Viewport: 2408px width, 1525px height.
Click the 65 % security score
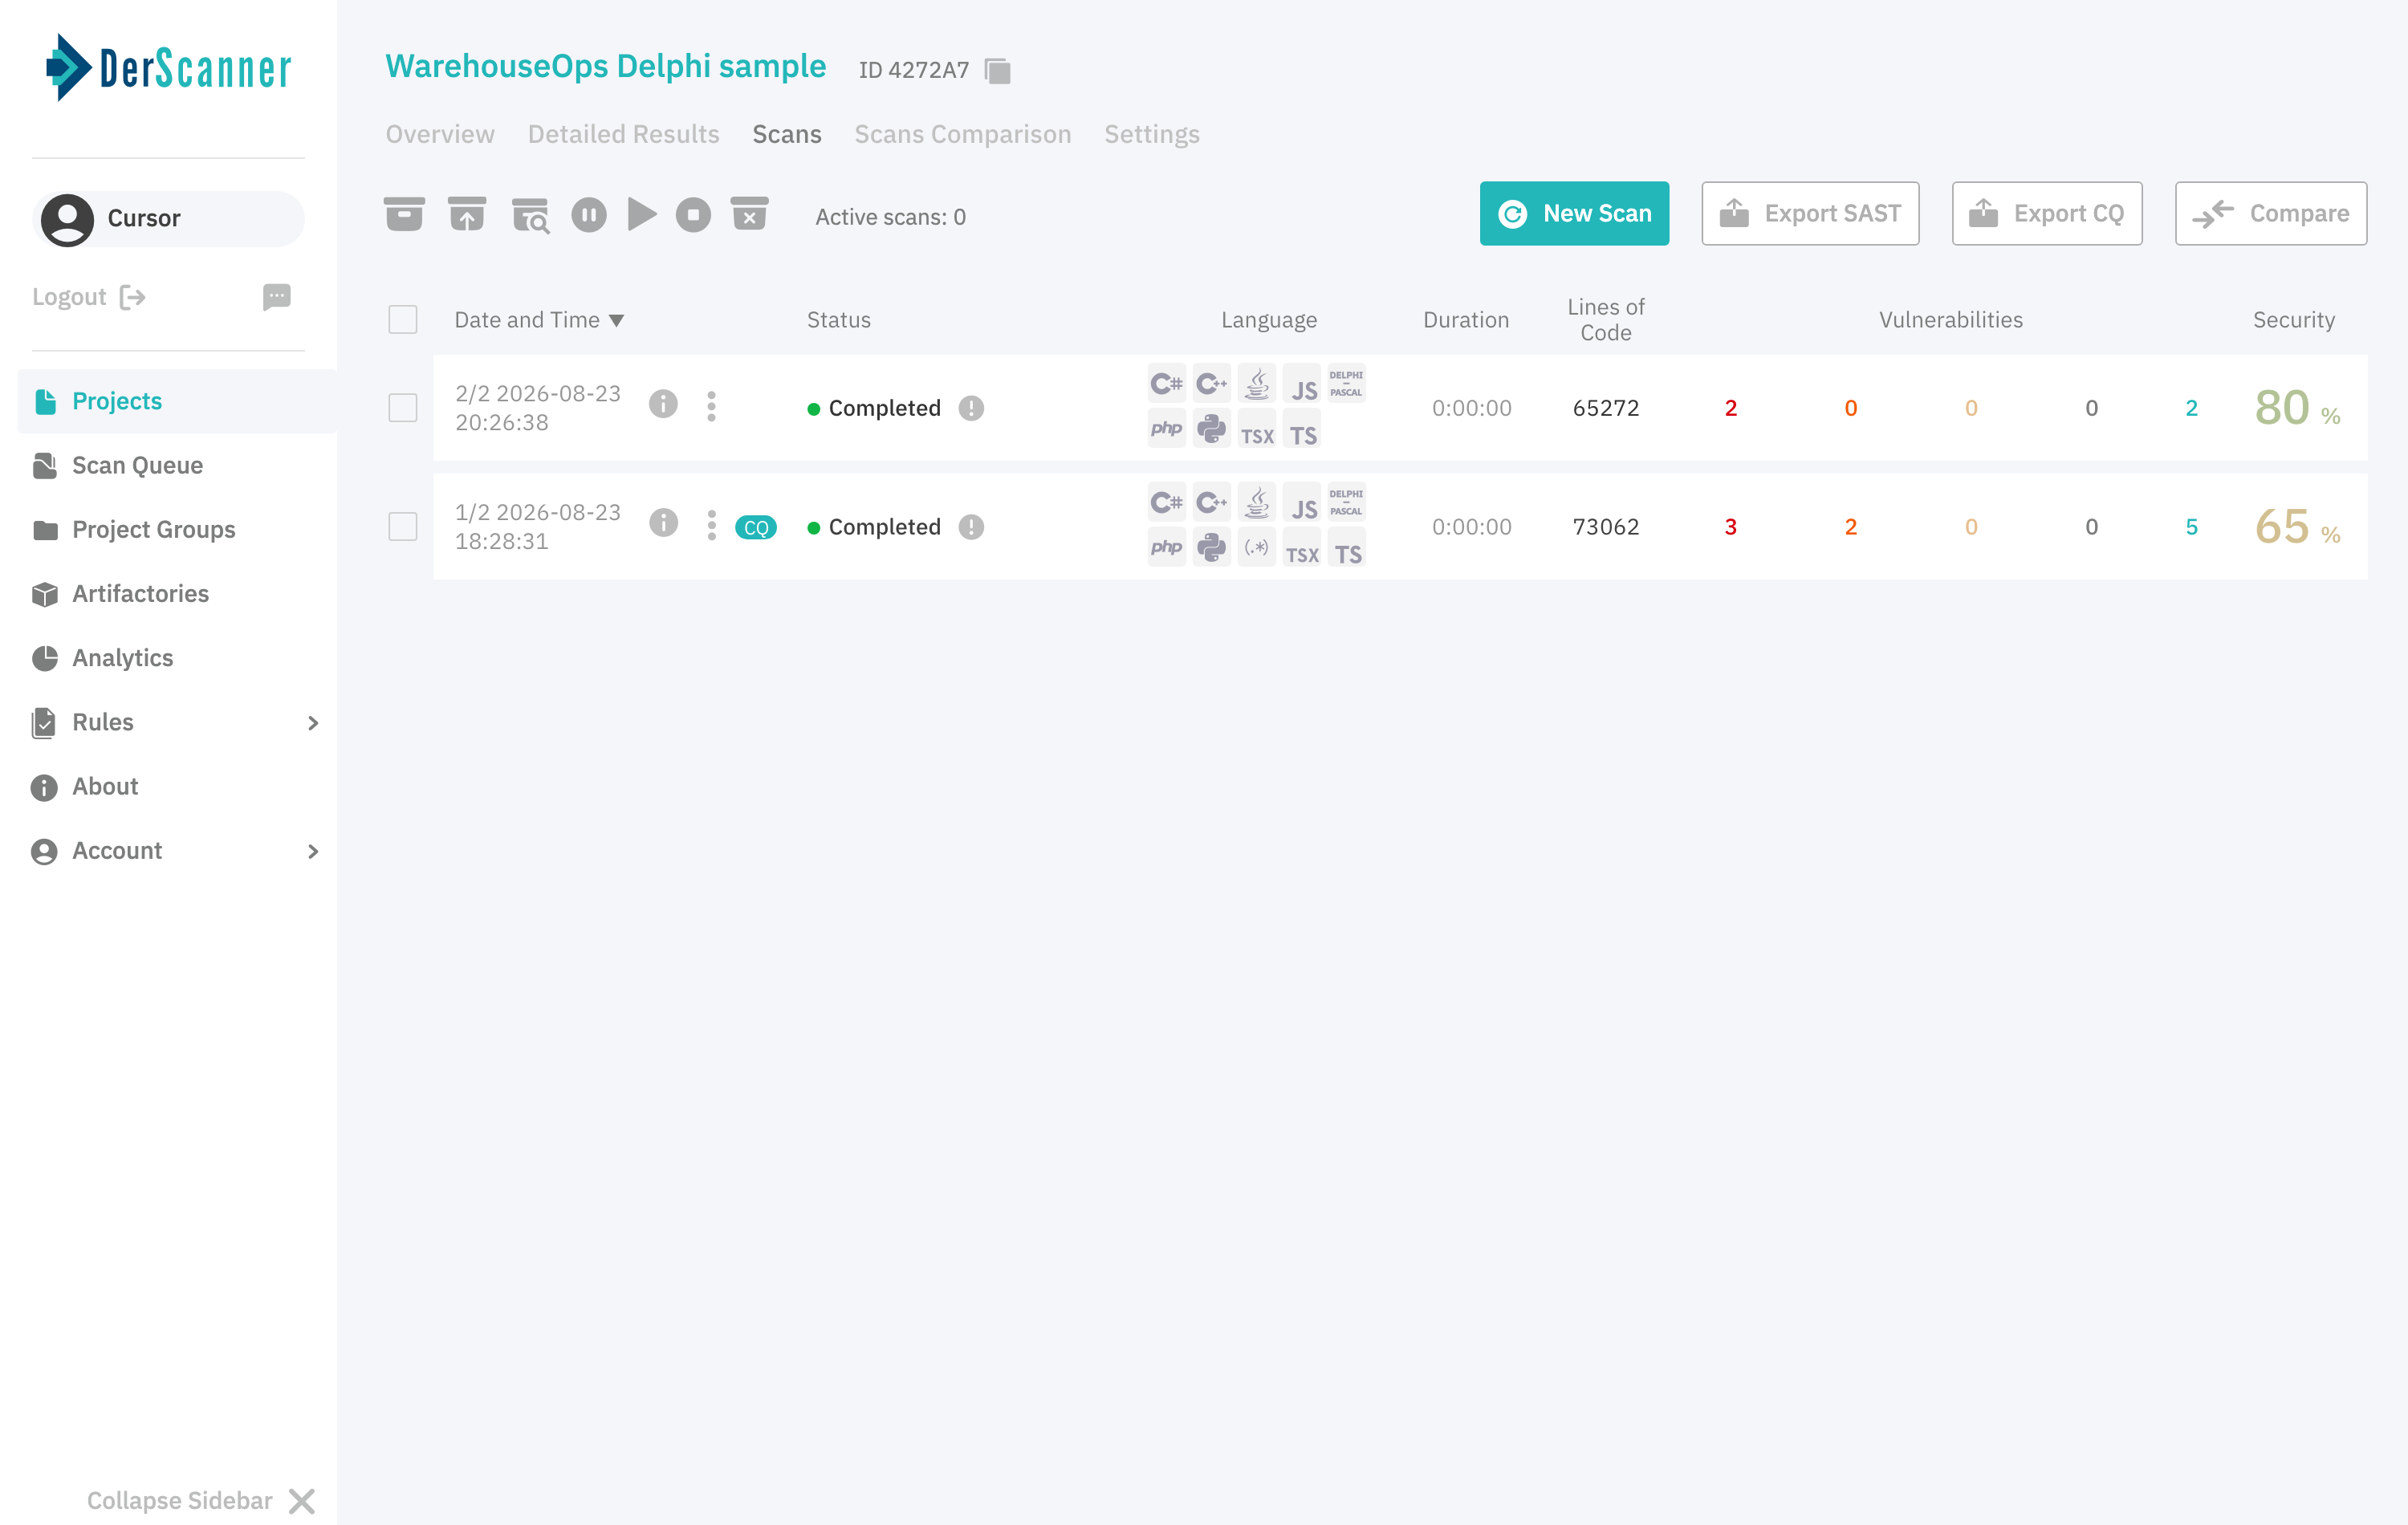coord(2297,527)
